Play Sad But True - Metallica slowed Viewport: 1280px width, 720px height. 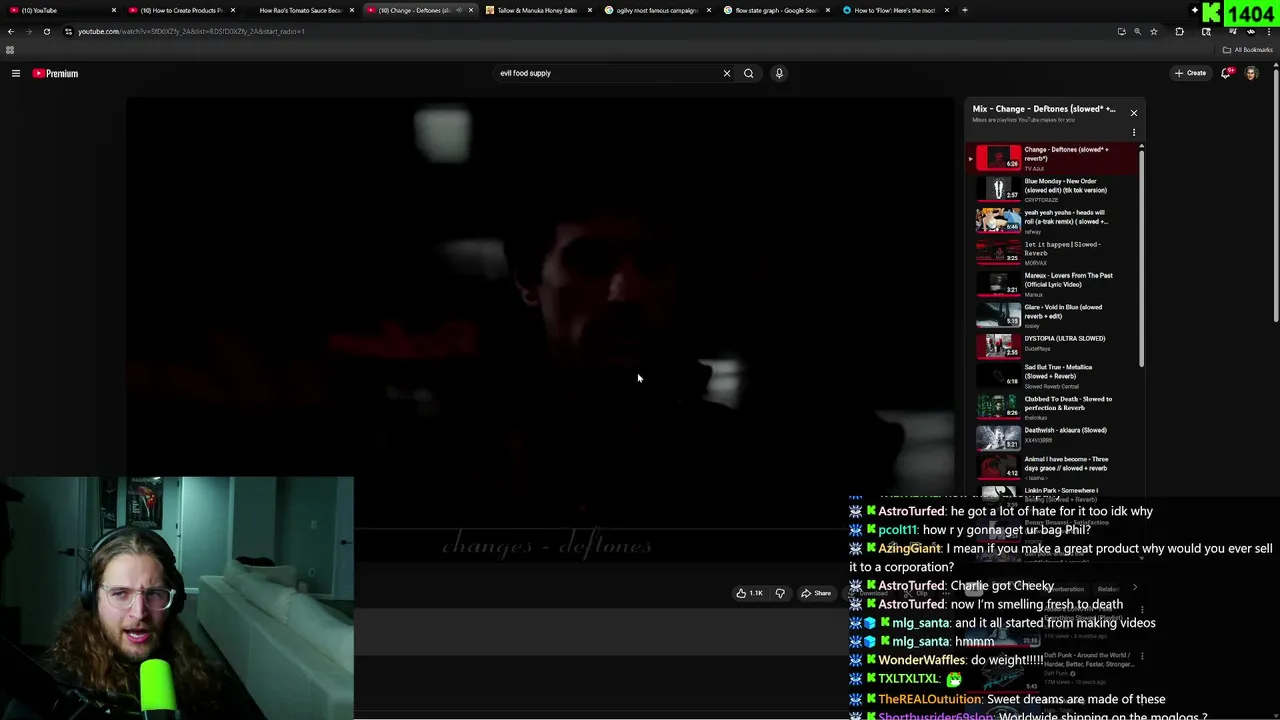click(1052, 375)
